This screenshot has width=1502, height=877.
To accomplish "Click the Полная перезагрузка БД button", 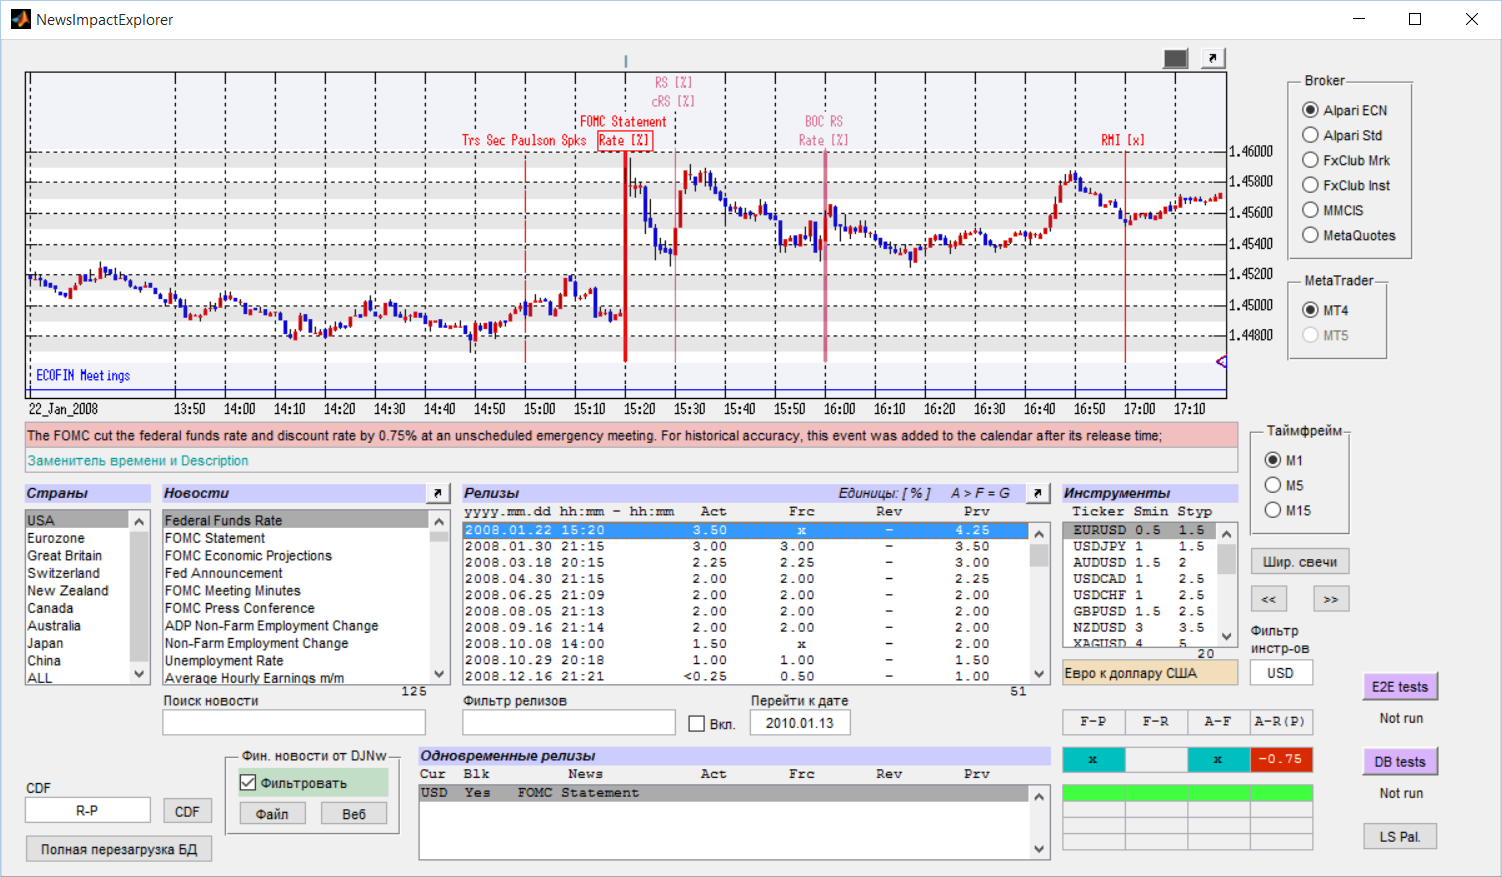I will pyautogui.click(x=119, y=849).
